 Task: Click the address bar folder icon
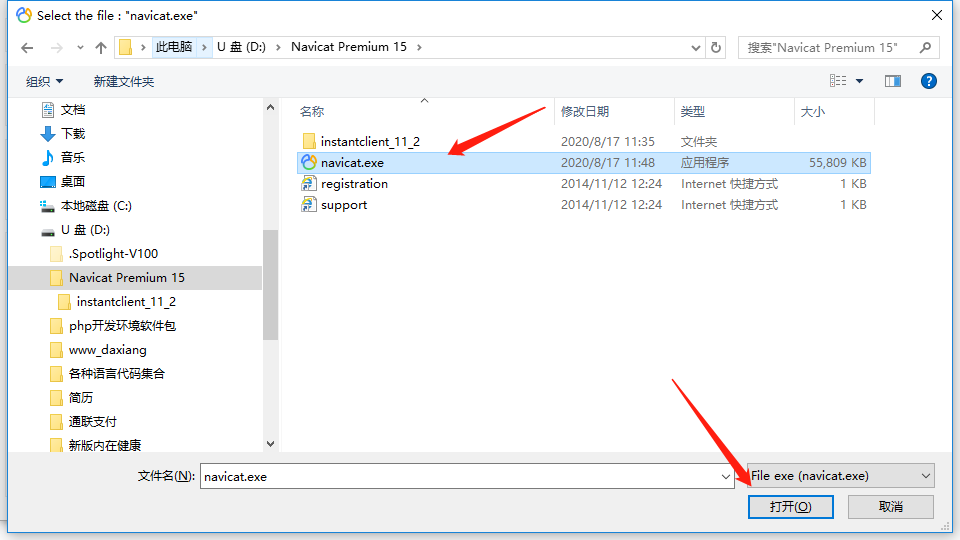click(126, 47)
